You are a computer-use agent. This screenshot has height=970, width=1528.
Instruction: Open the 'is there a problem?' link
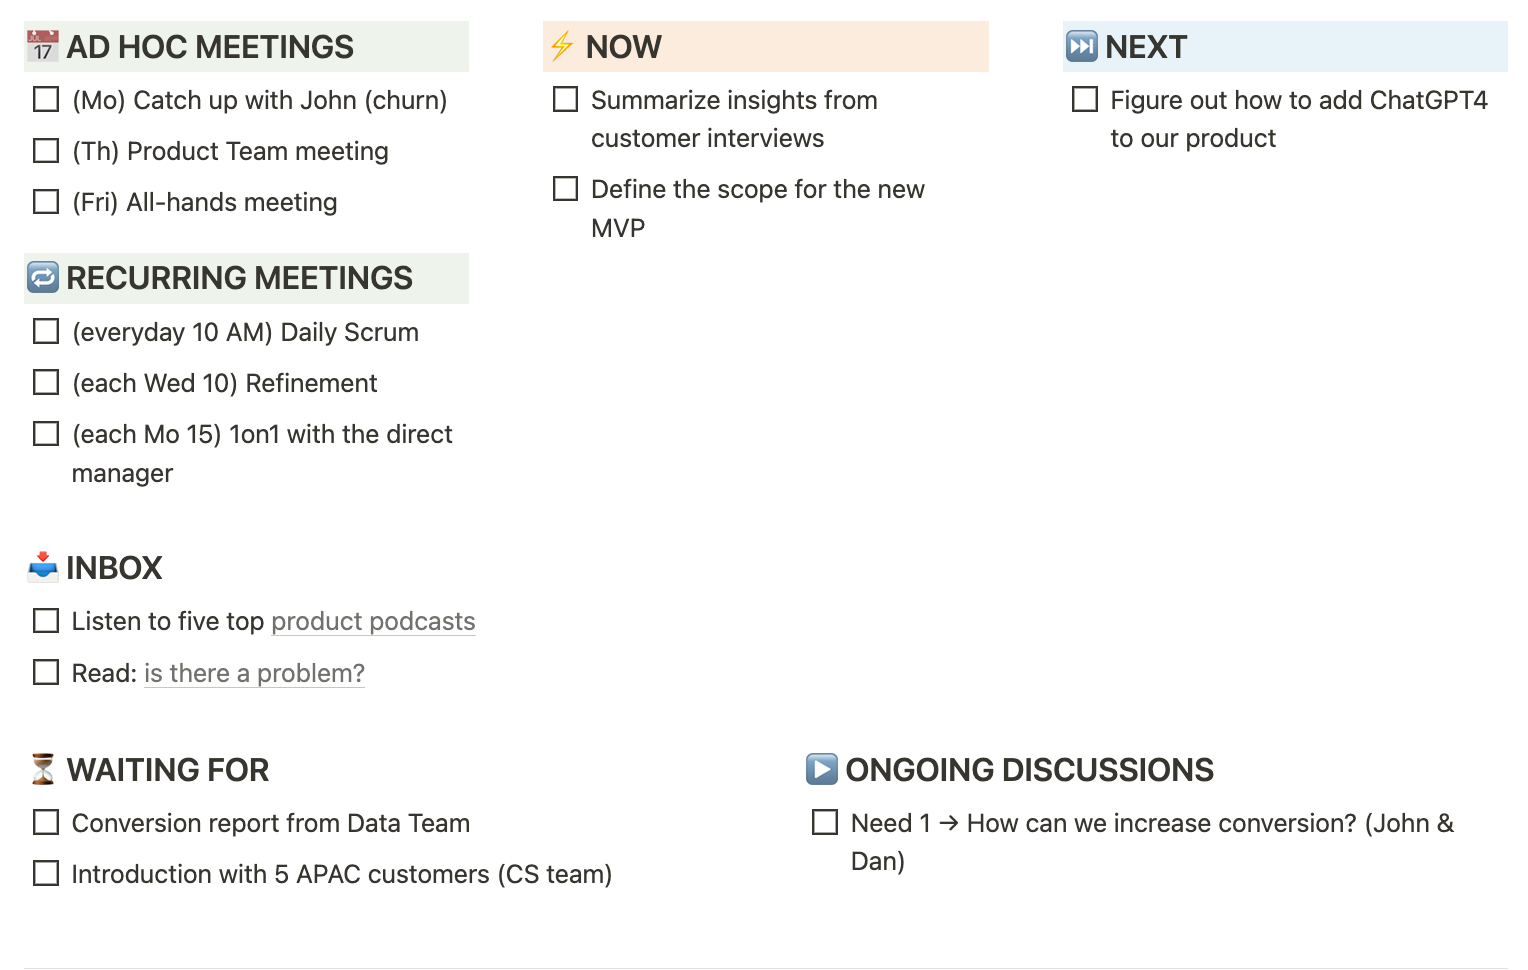click(254, 673)
